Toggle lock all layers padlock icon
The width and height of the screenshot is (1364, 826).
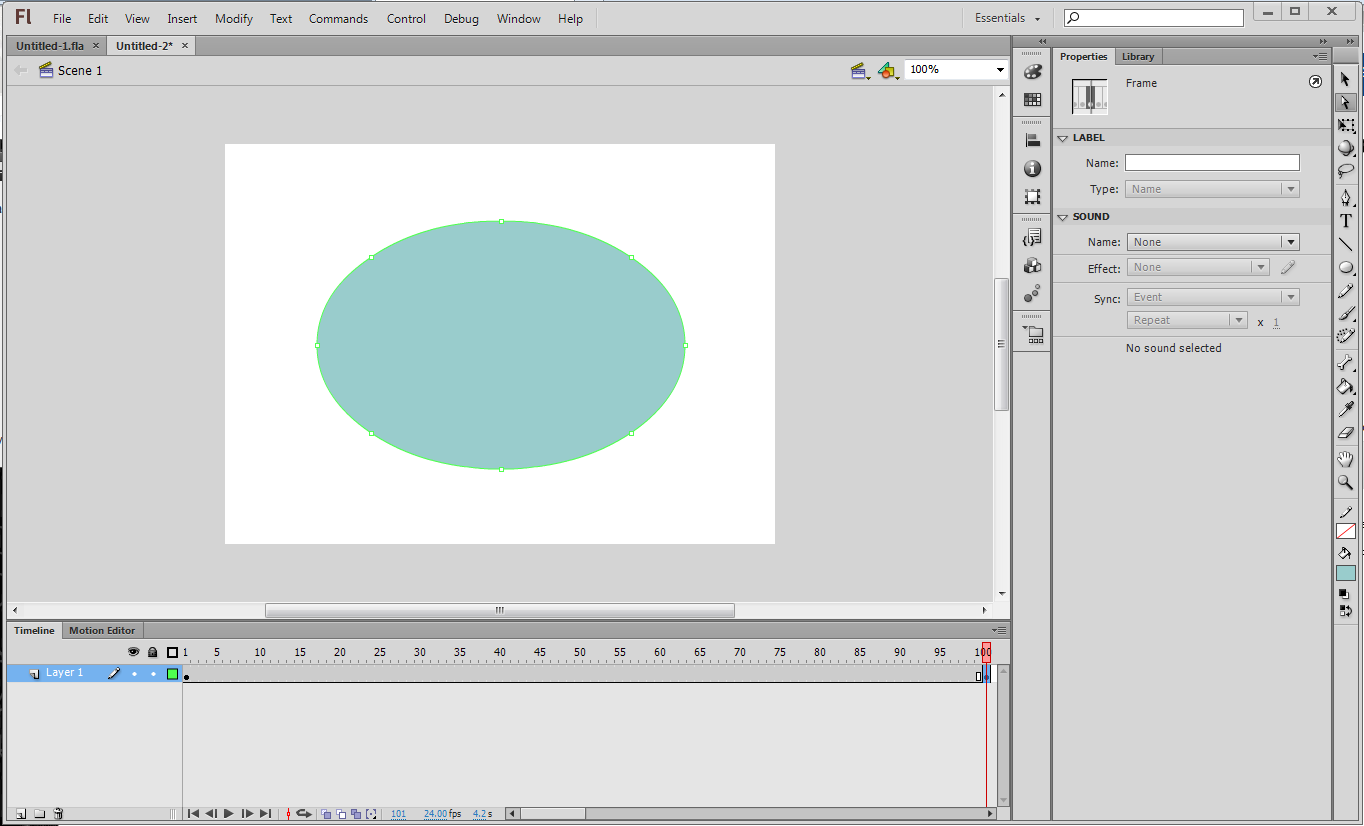tap(153, 652)
